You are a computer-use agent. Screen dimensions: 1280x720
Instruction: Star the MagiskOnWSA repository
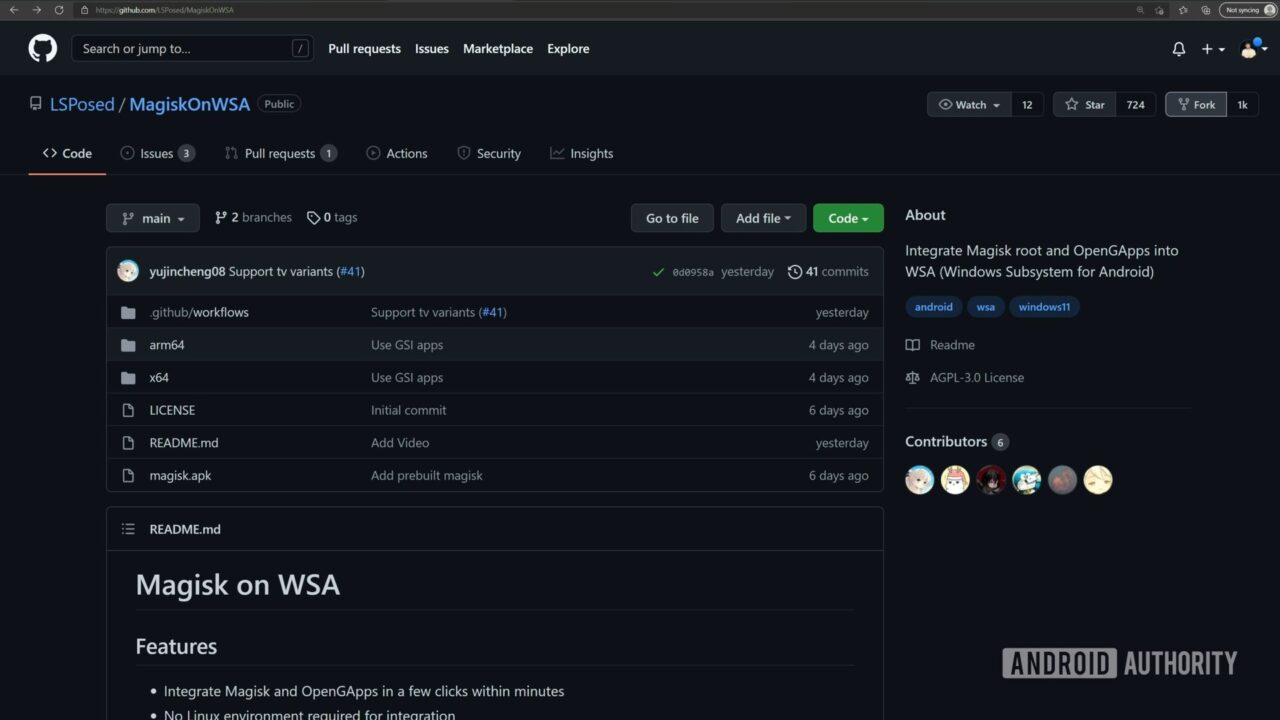tap(1085, 105)
